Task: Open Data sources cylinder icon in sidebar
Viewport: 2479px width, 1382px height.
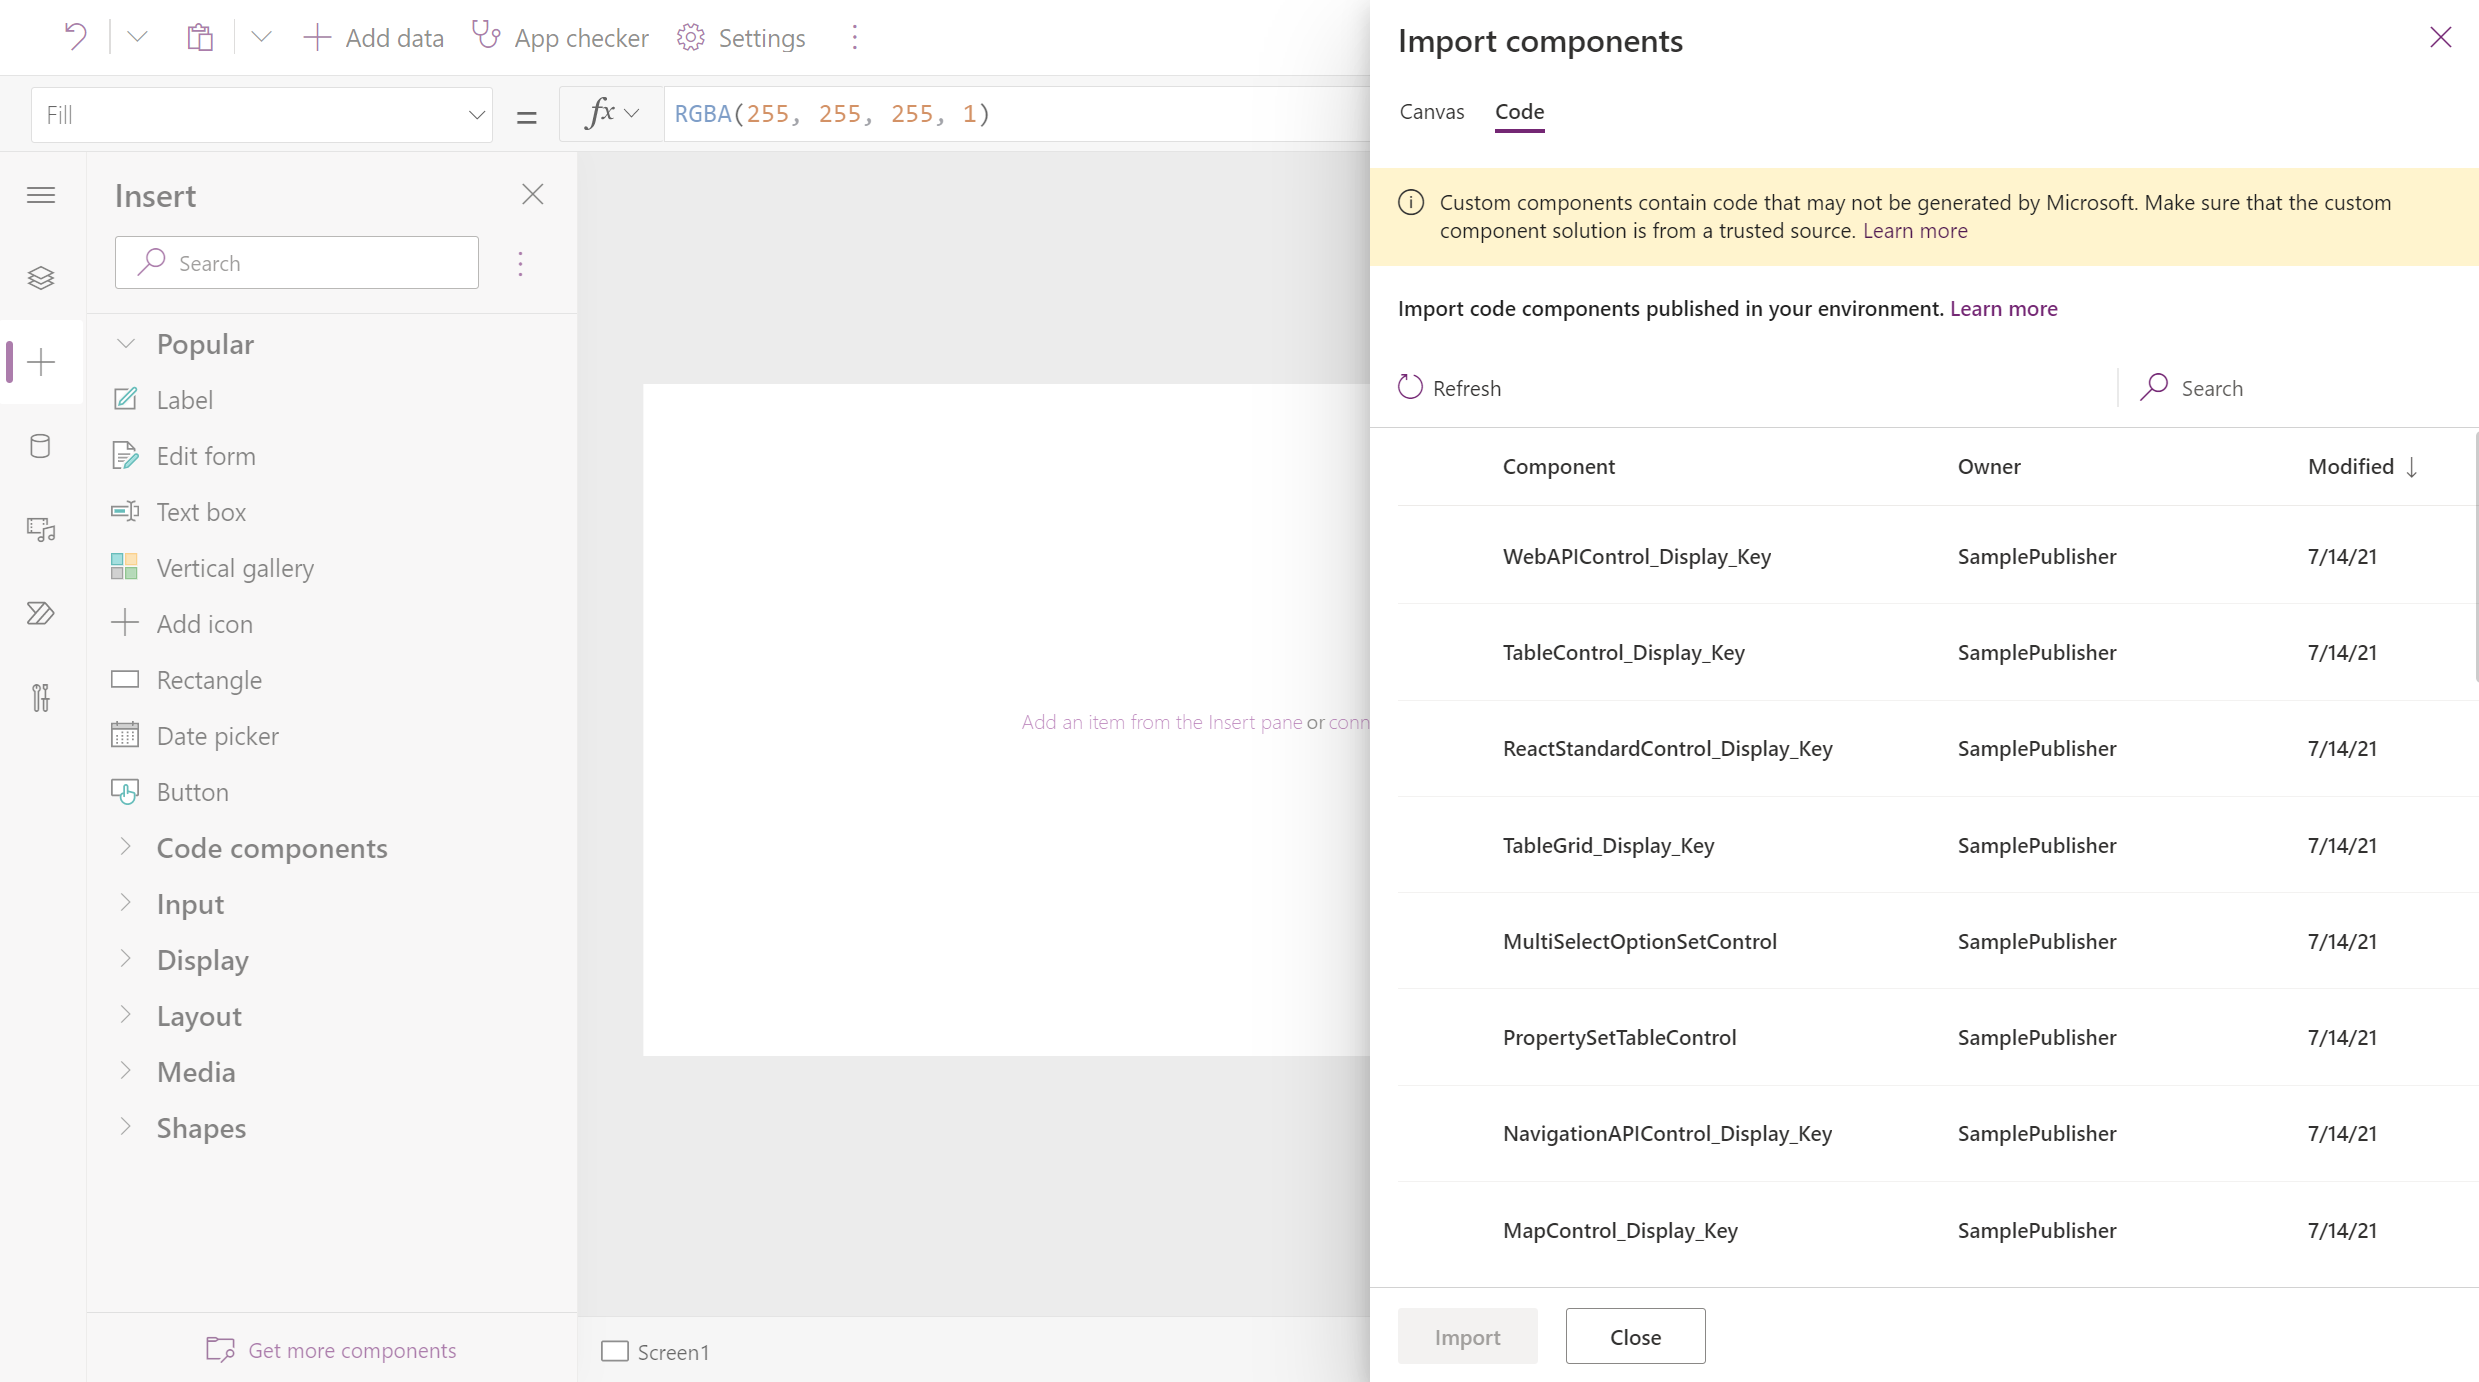Action: point(41,446)
